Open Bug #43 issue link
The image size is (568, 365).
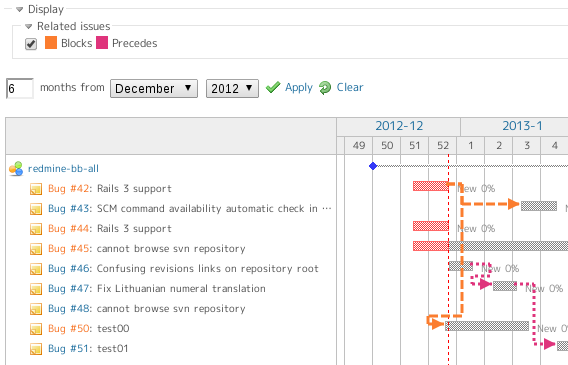tap(69, 209)
